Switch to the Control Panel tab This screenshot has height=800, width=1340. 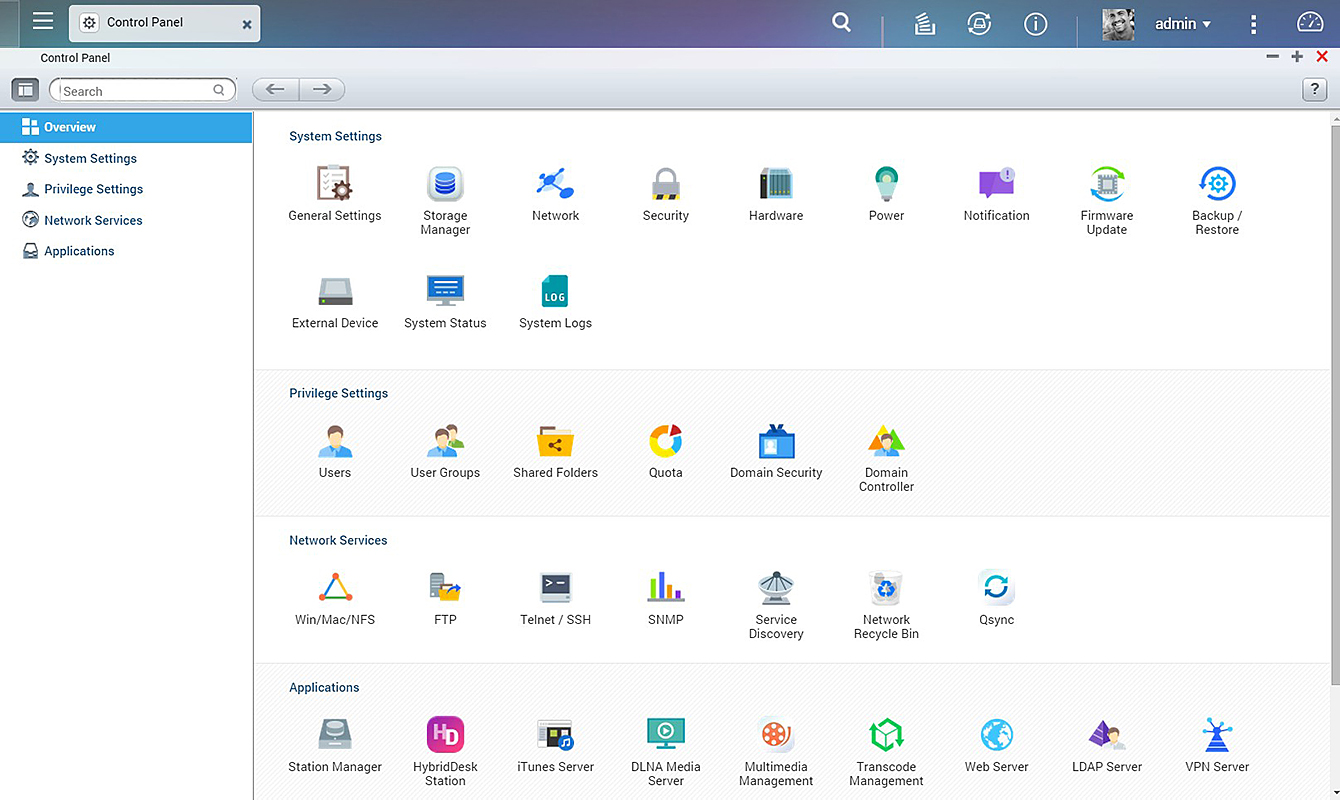150,22
